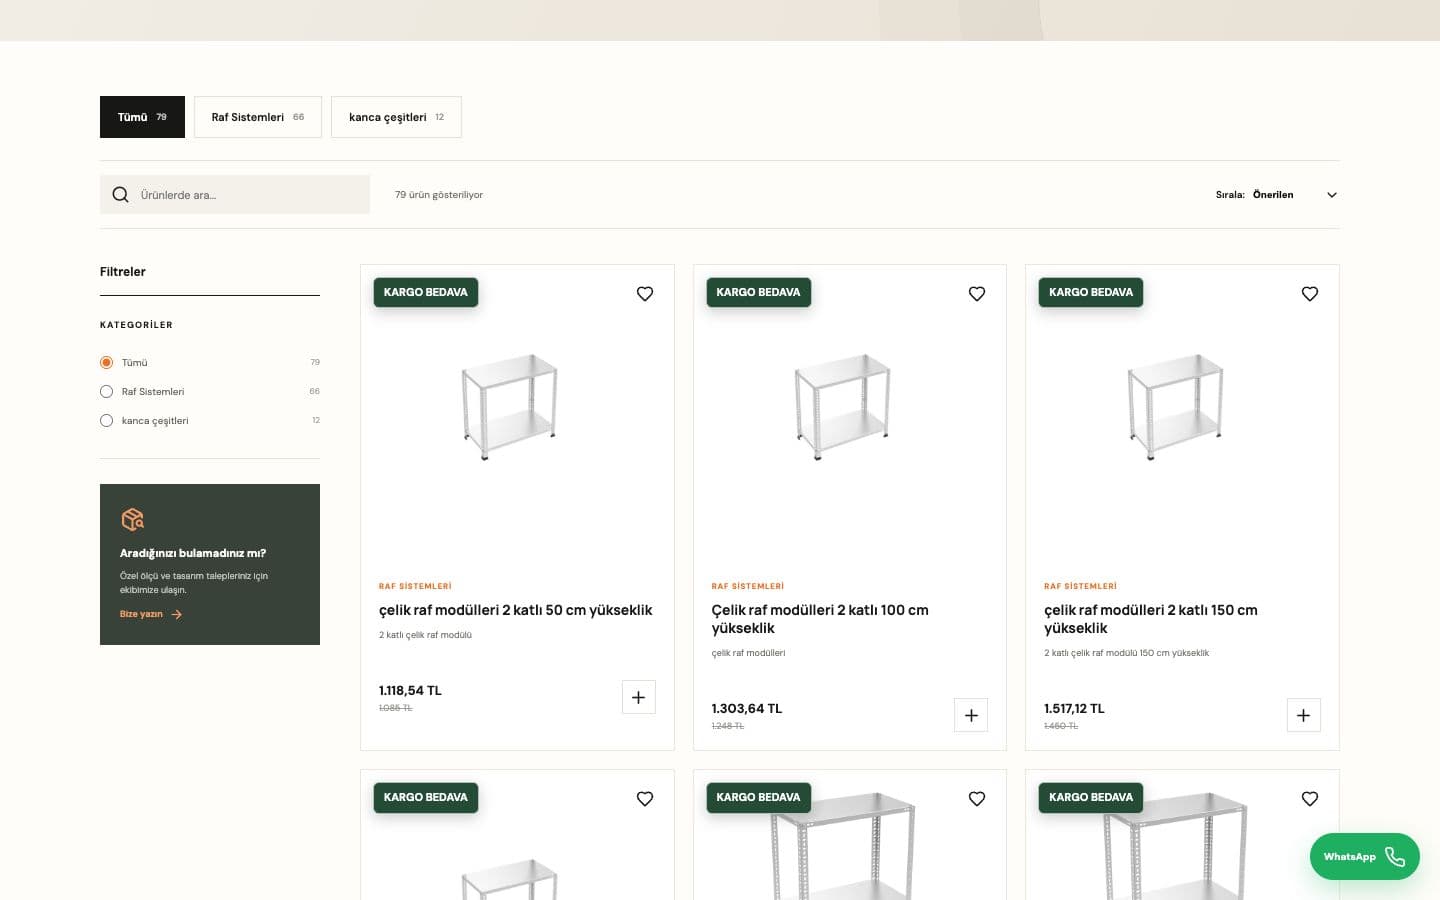Switch to the kanca çeşitleri 12 tab
Viewport: 1440px width, 900px height.
point(396,117)
